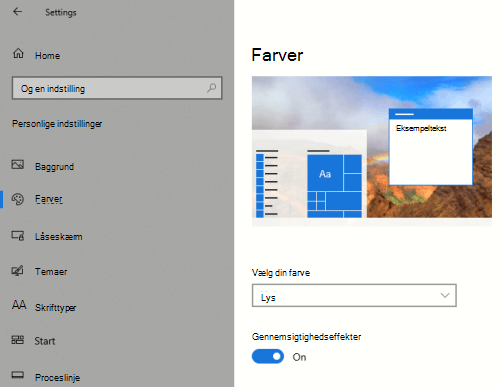Click the Settings window title text
The height and width of the screenshot is (387, 500).
pyautogui.click(x=61, y=13)
